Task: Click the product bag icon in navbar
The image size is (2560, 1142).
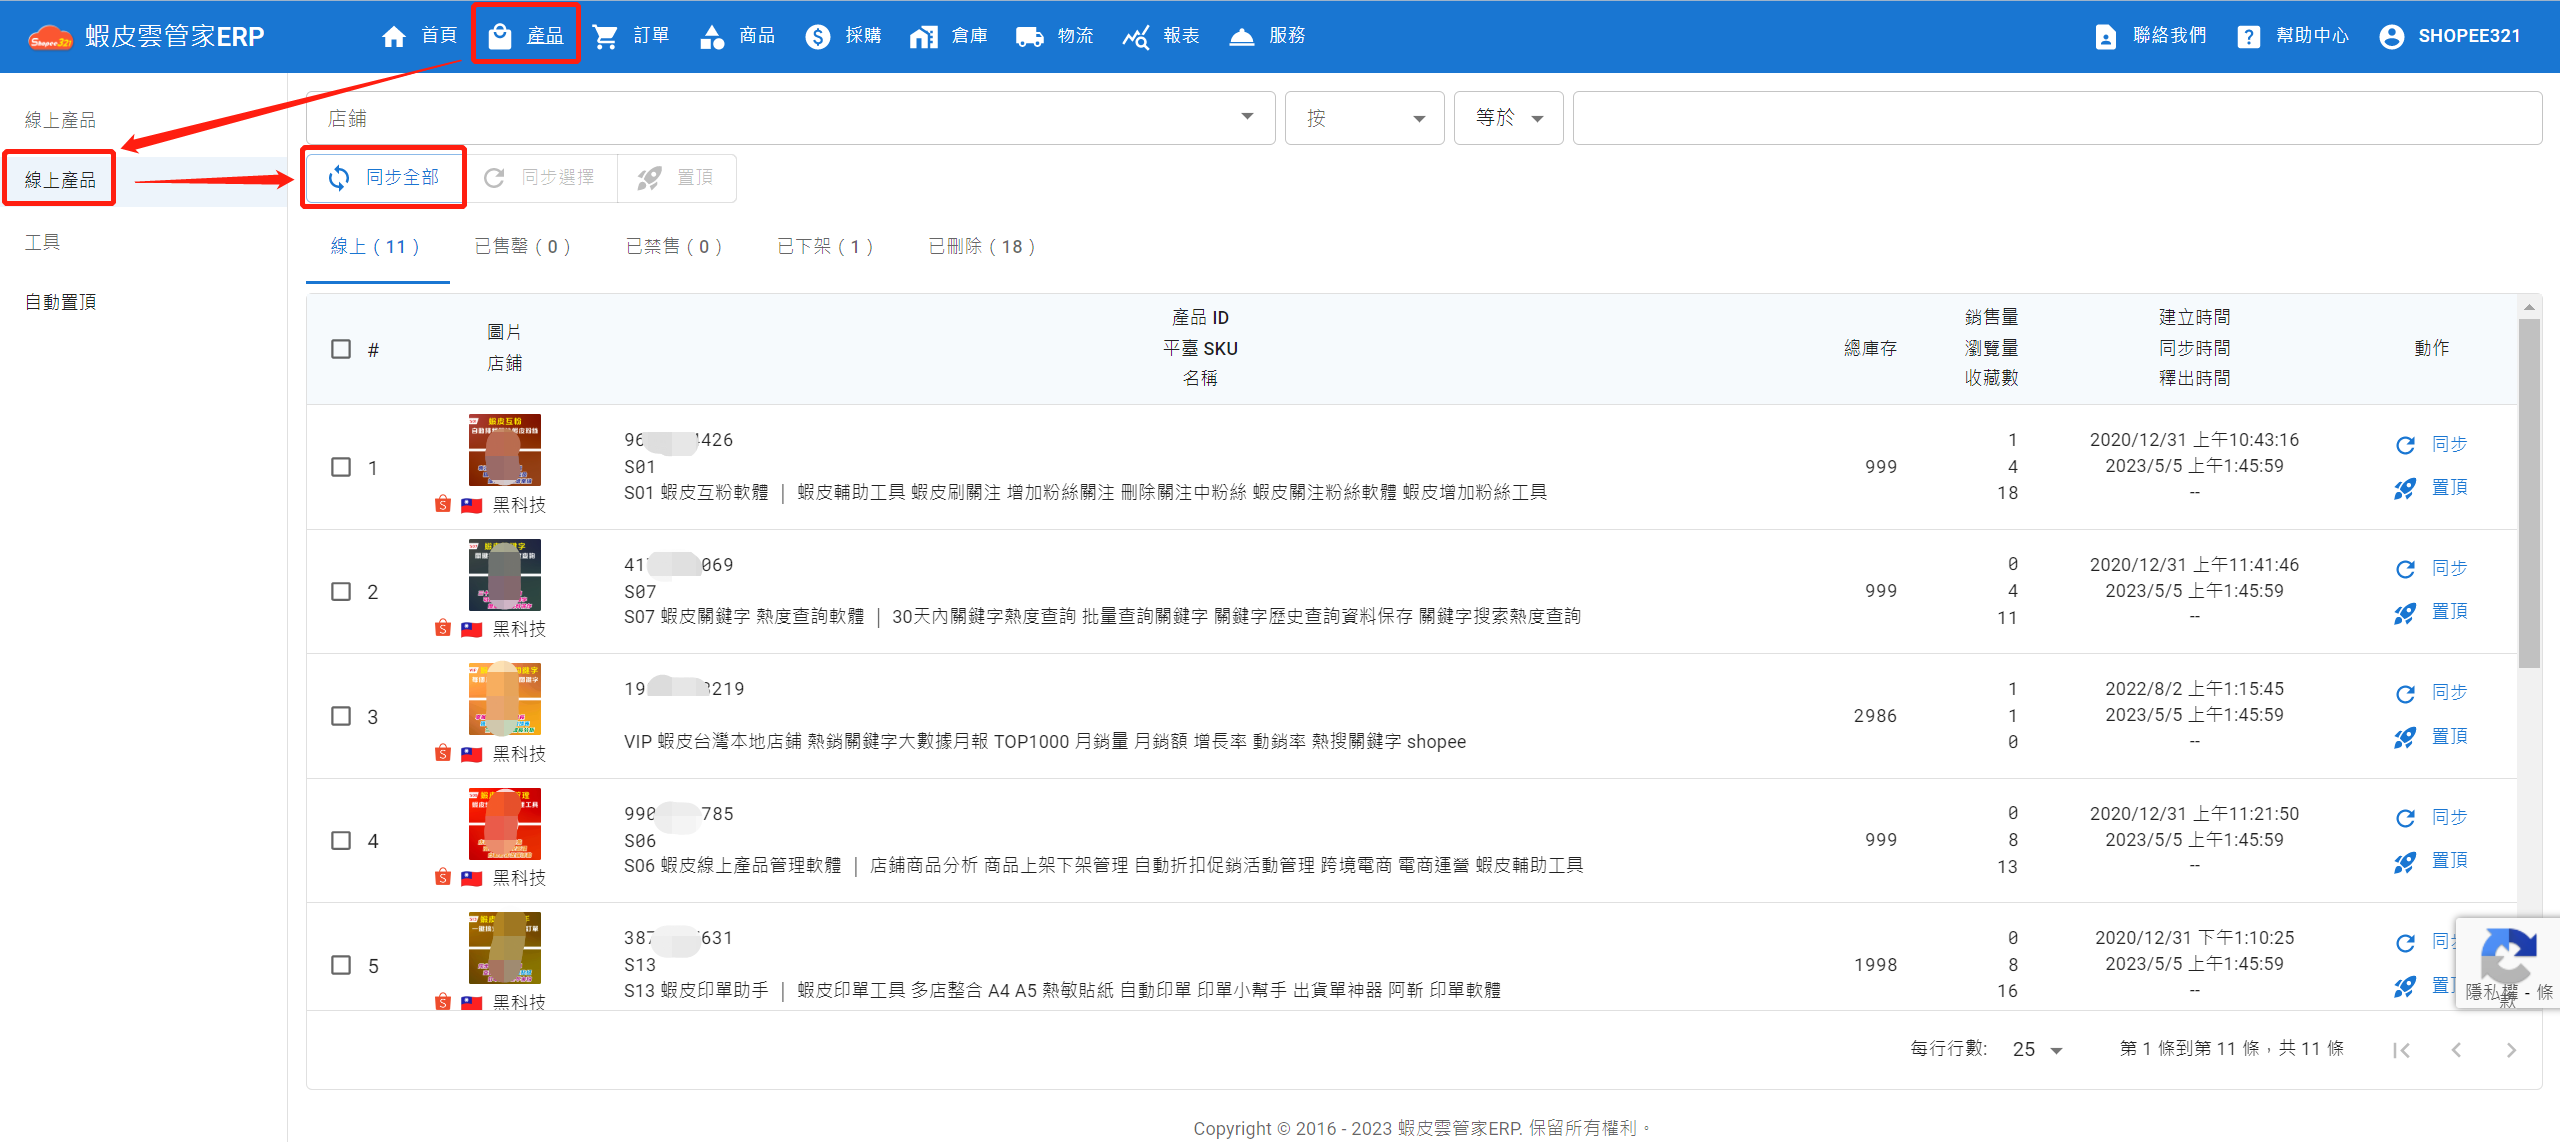Action: pos(500,37)
